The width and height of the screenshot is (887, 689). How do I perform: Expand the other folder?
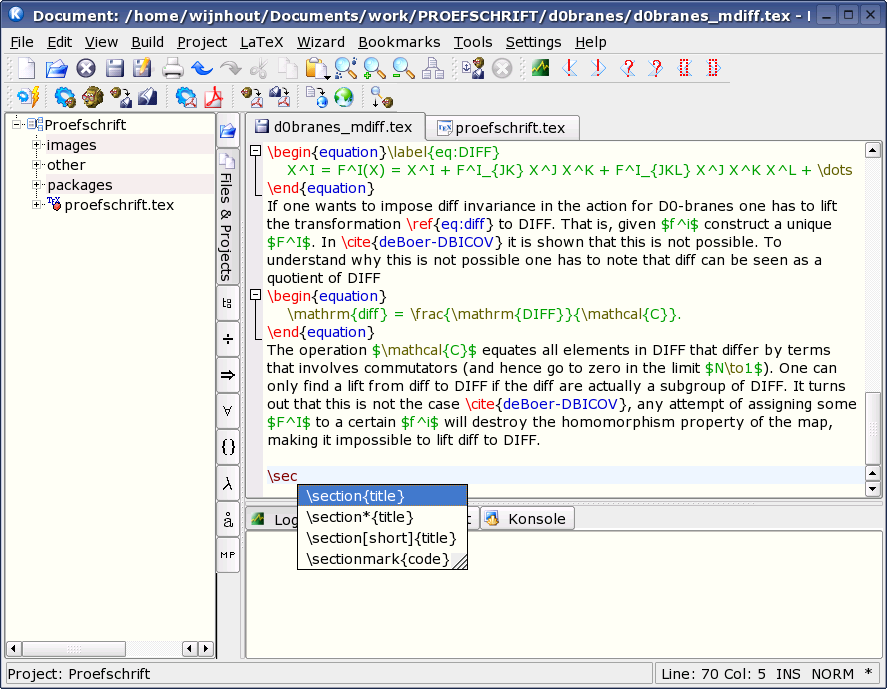pos(36,165)
